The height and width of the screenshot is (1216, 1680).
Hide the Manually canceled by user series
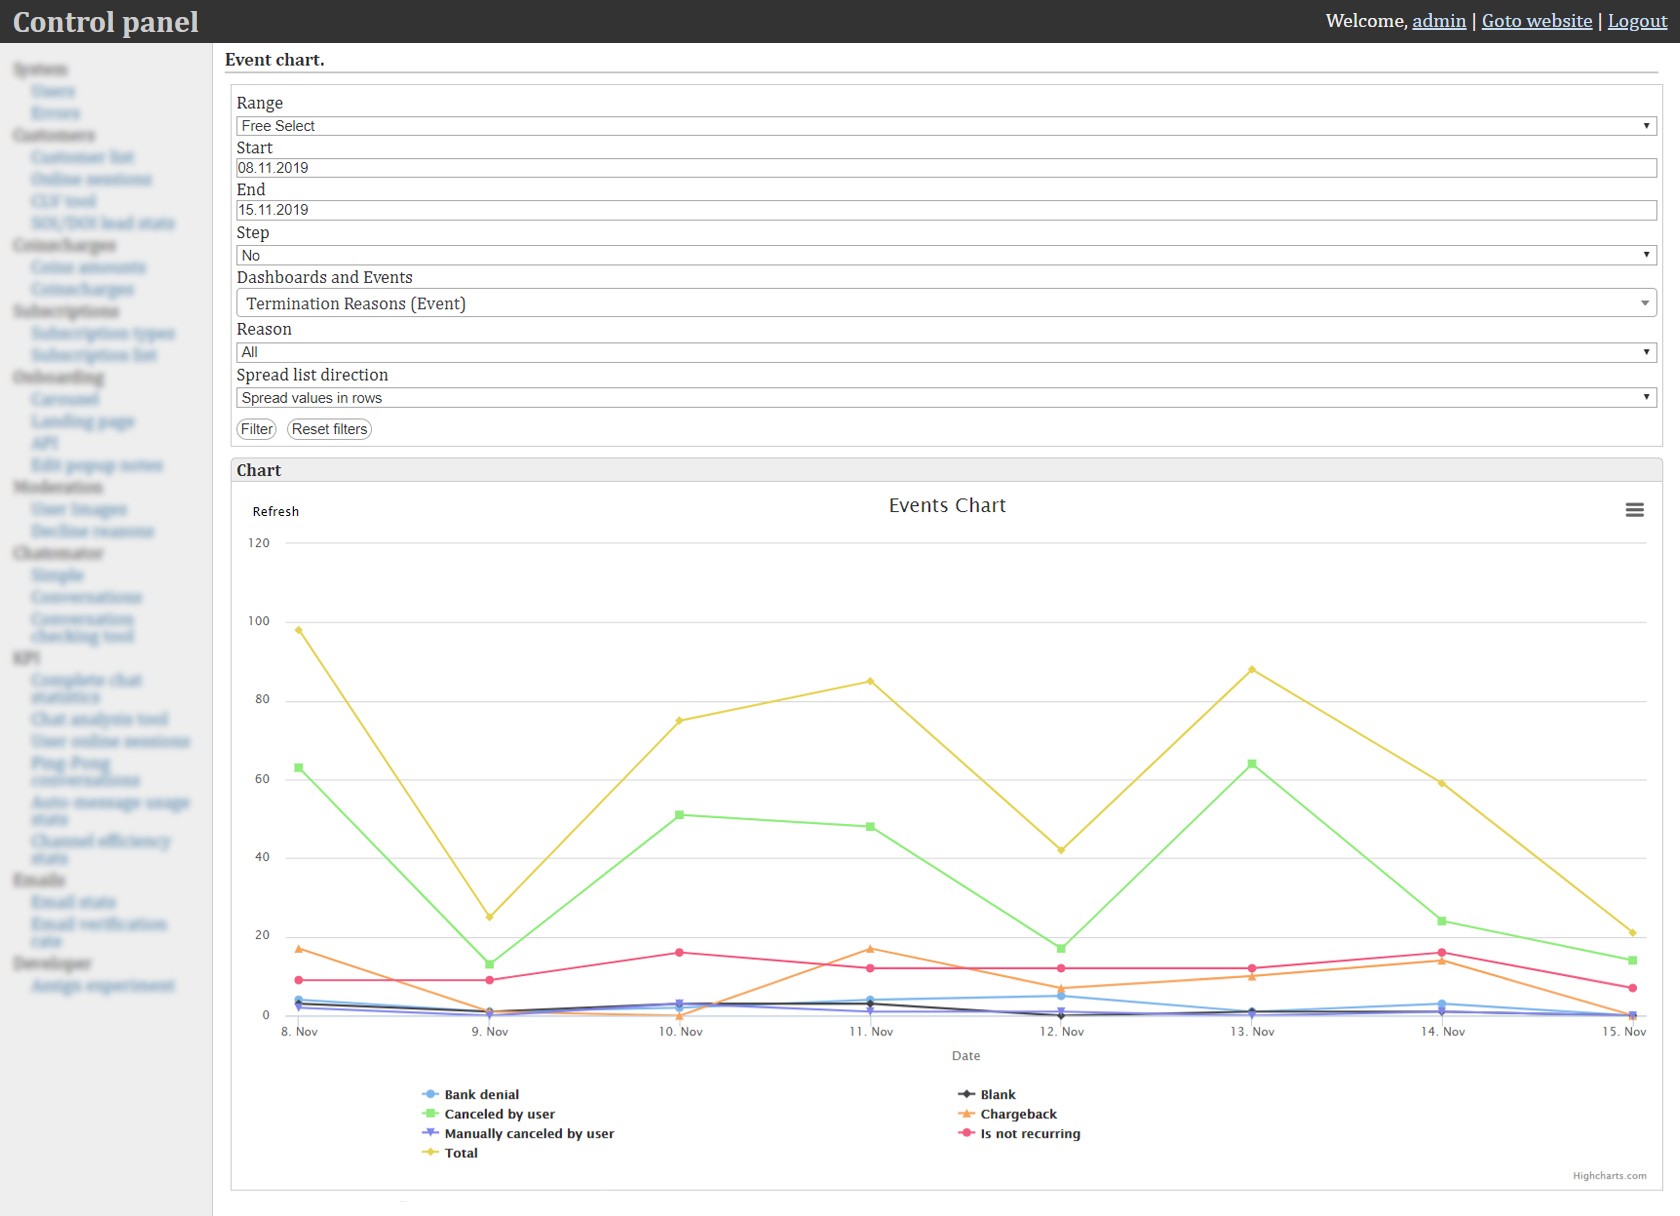tap(528, 1134)
